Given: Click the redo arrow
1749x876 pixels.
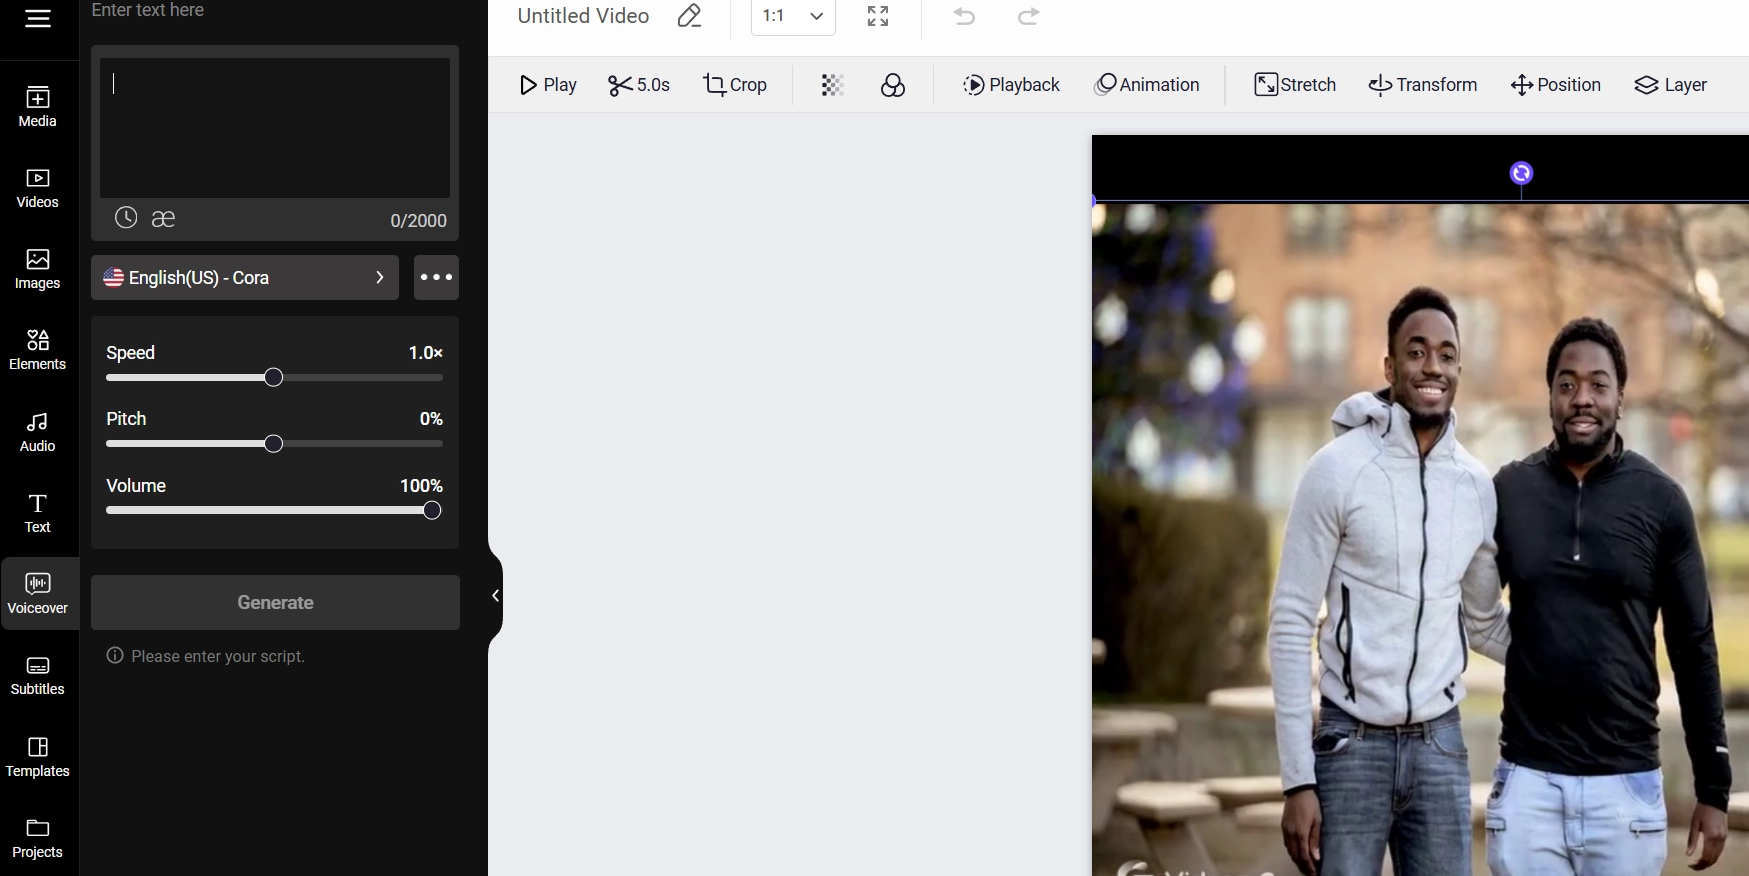Looking at the screenshot, I should 1028,16.
